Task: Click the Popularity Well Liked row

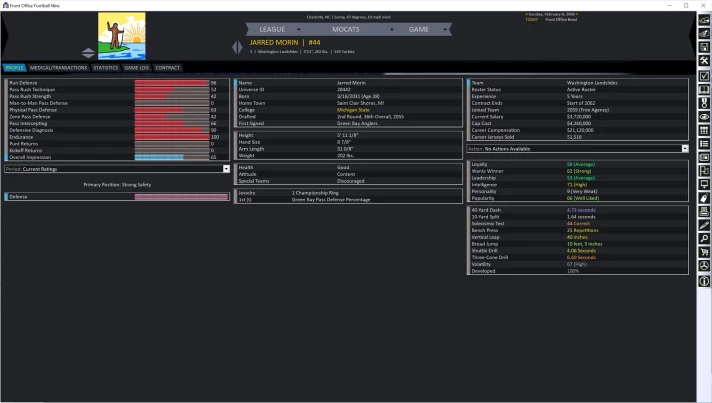Action: point(578,198)
